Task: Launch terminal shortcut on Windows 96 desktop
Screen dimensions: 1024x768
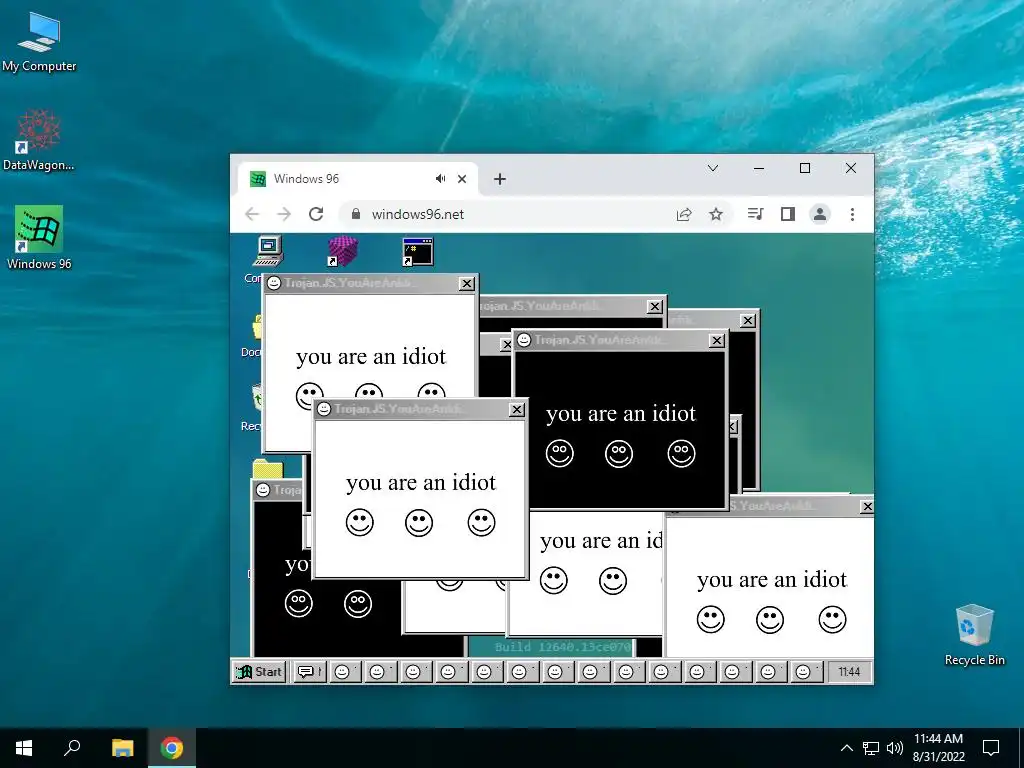Action: pos(418,252)
